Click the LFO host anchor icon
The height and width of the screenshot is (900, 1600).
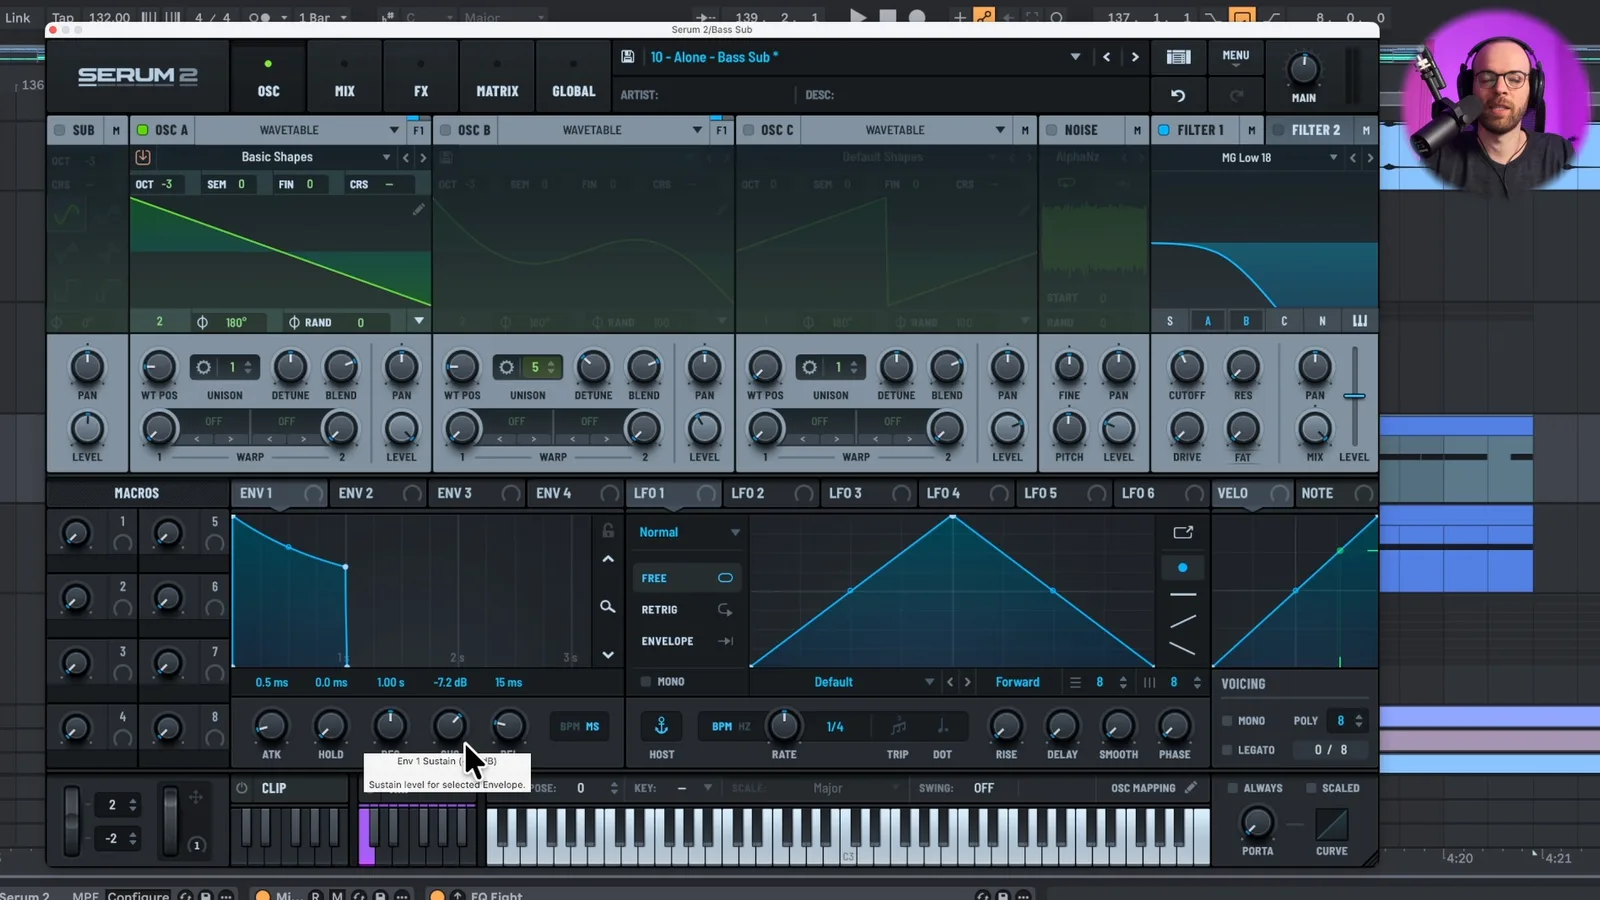pyautogui.click(x=661, y=726)
